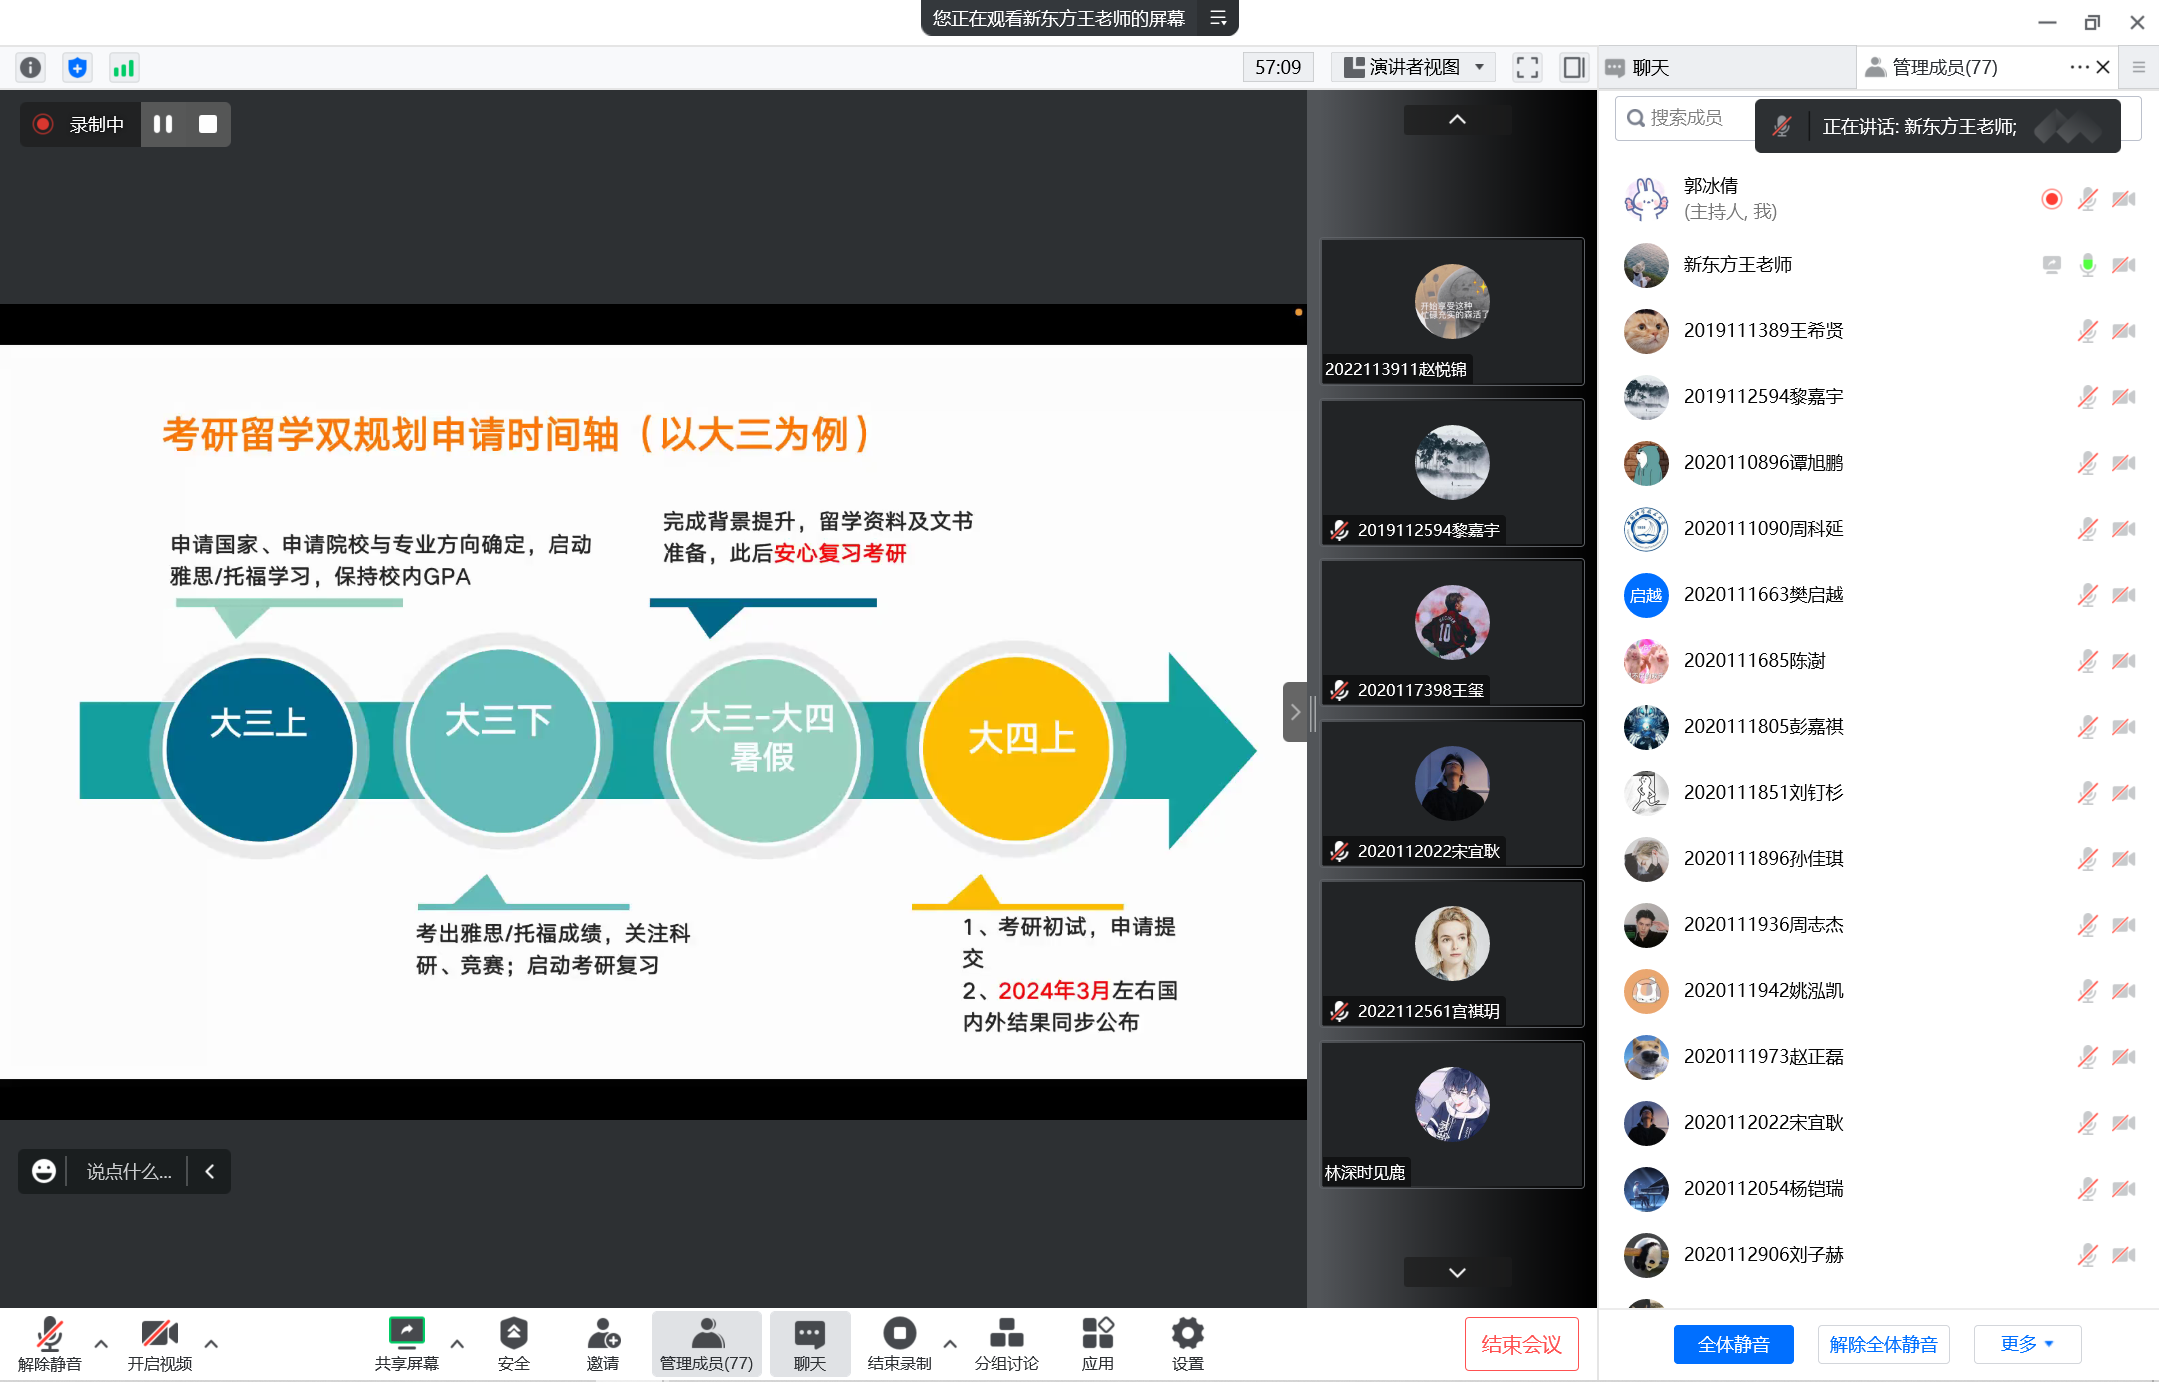Expand audio options arrow beside mute
This screenshot has width=2159, height=1382.
tap(101, 1343)
